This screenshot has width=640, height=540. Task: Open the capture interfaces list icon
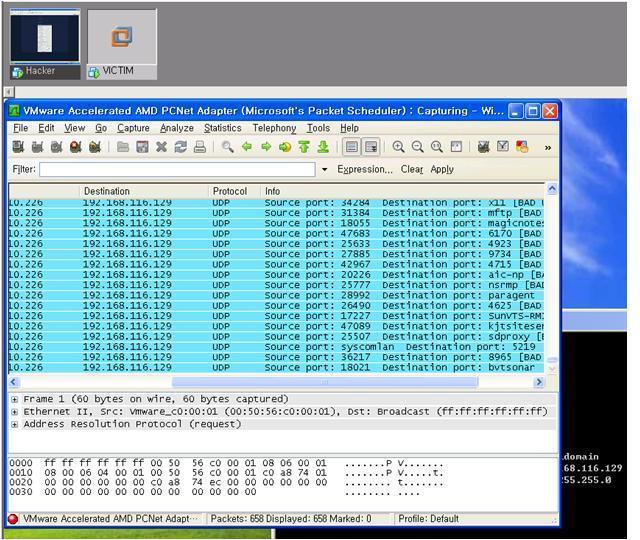[18, 147]
